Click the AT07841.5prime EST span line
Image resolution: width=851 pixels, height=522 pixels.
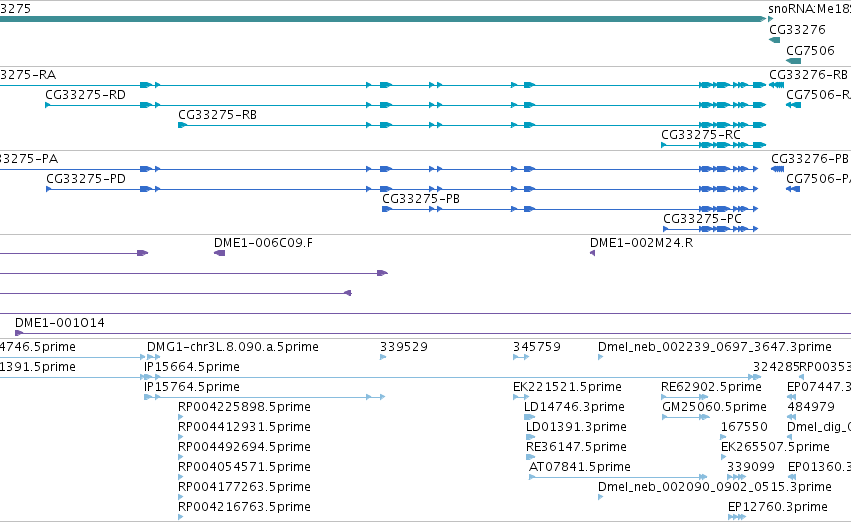click(x=618, y=478)
